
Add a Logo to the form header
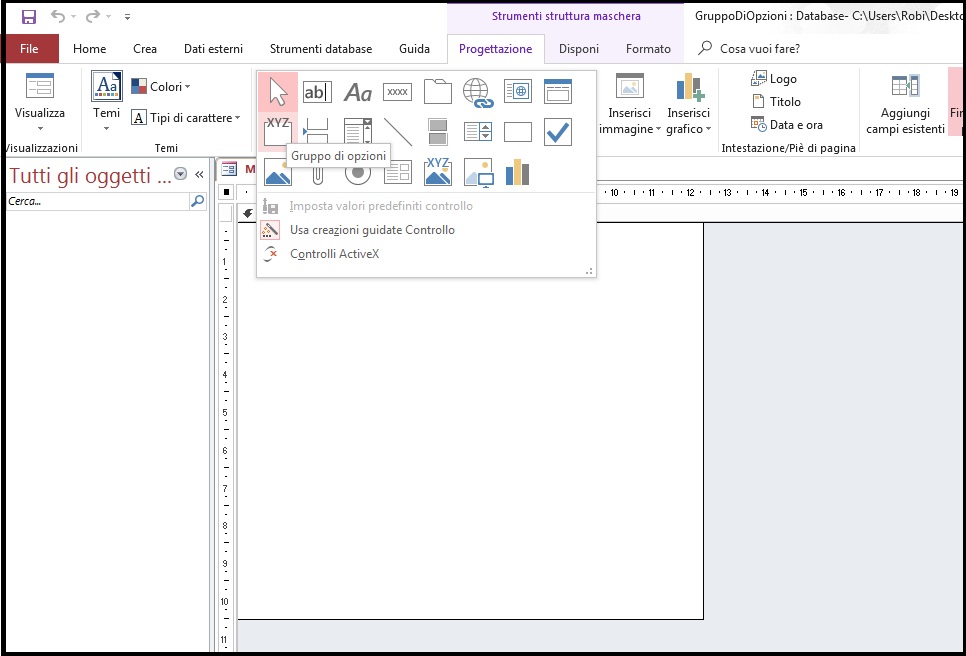click(x=774, y=79)
